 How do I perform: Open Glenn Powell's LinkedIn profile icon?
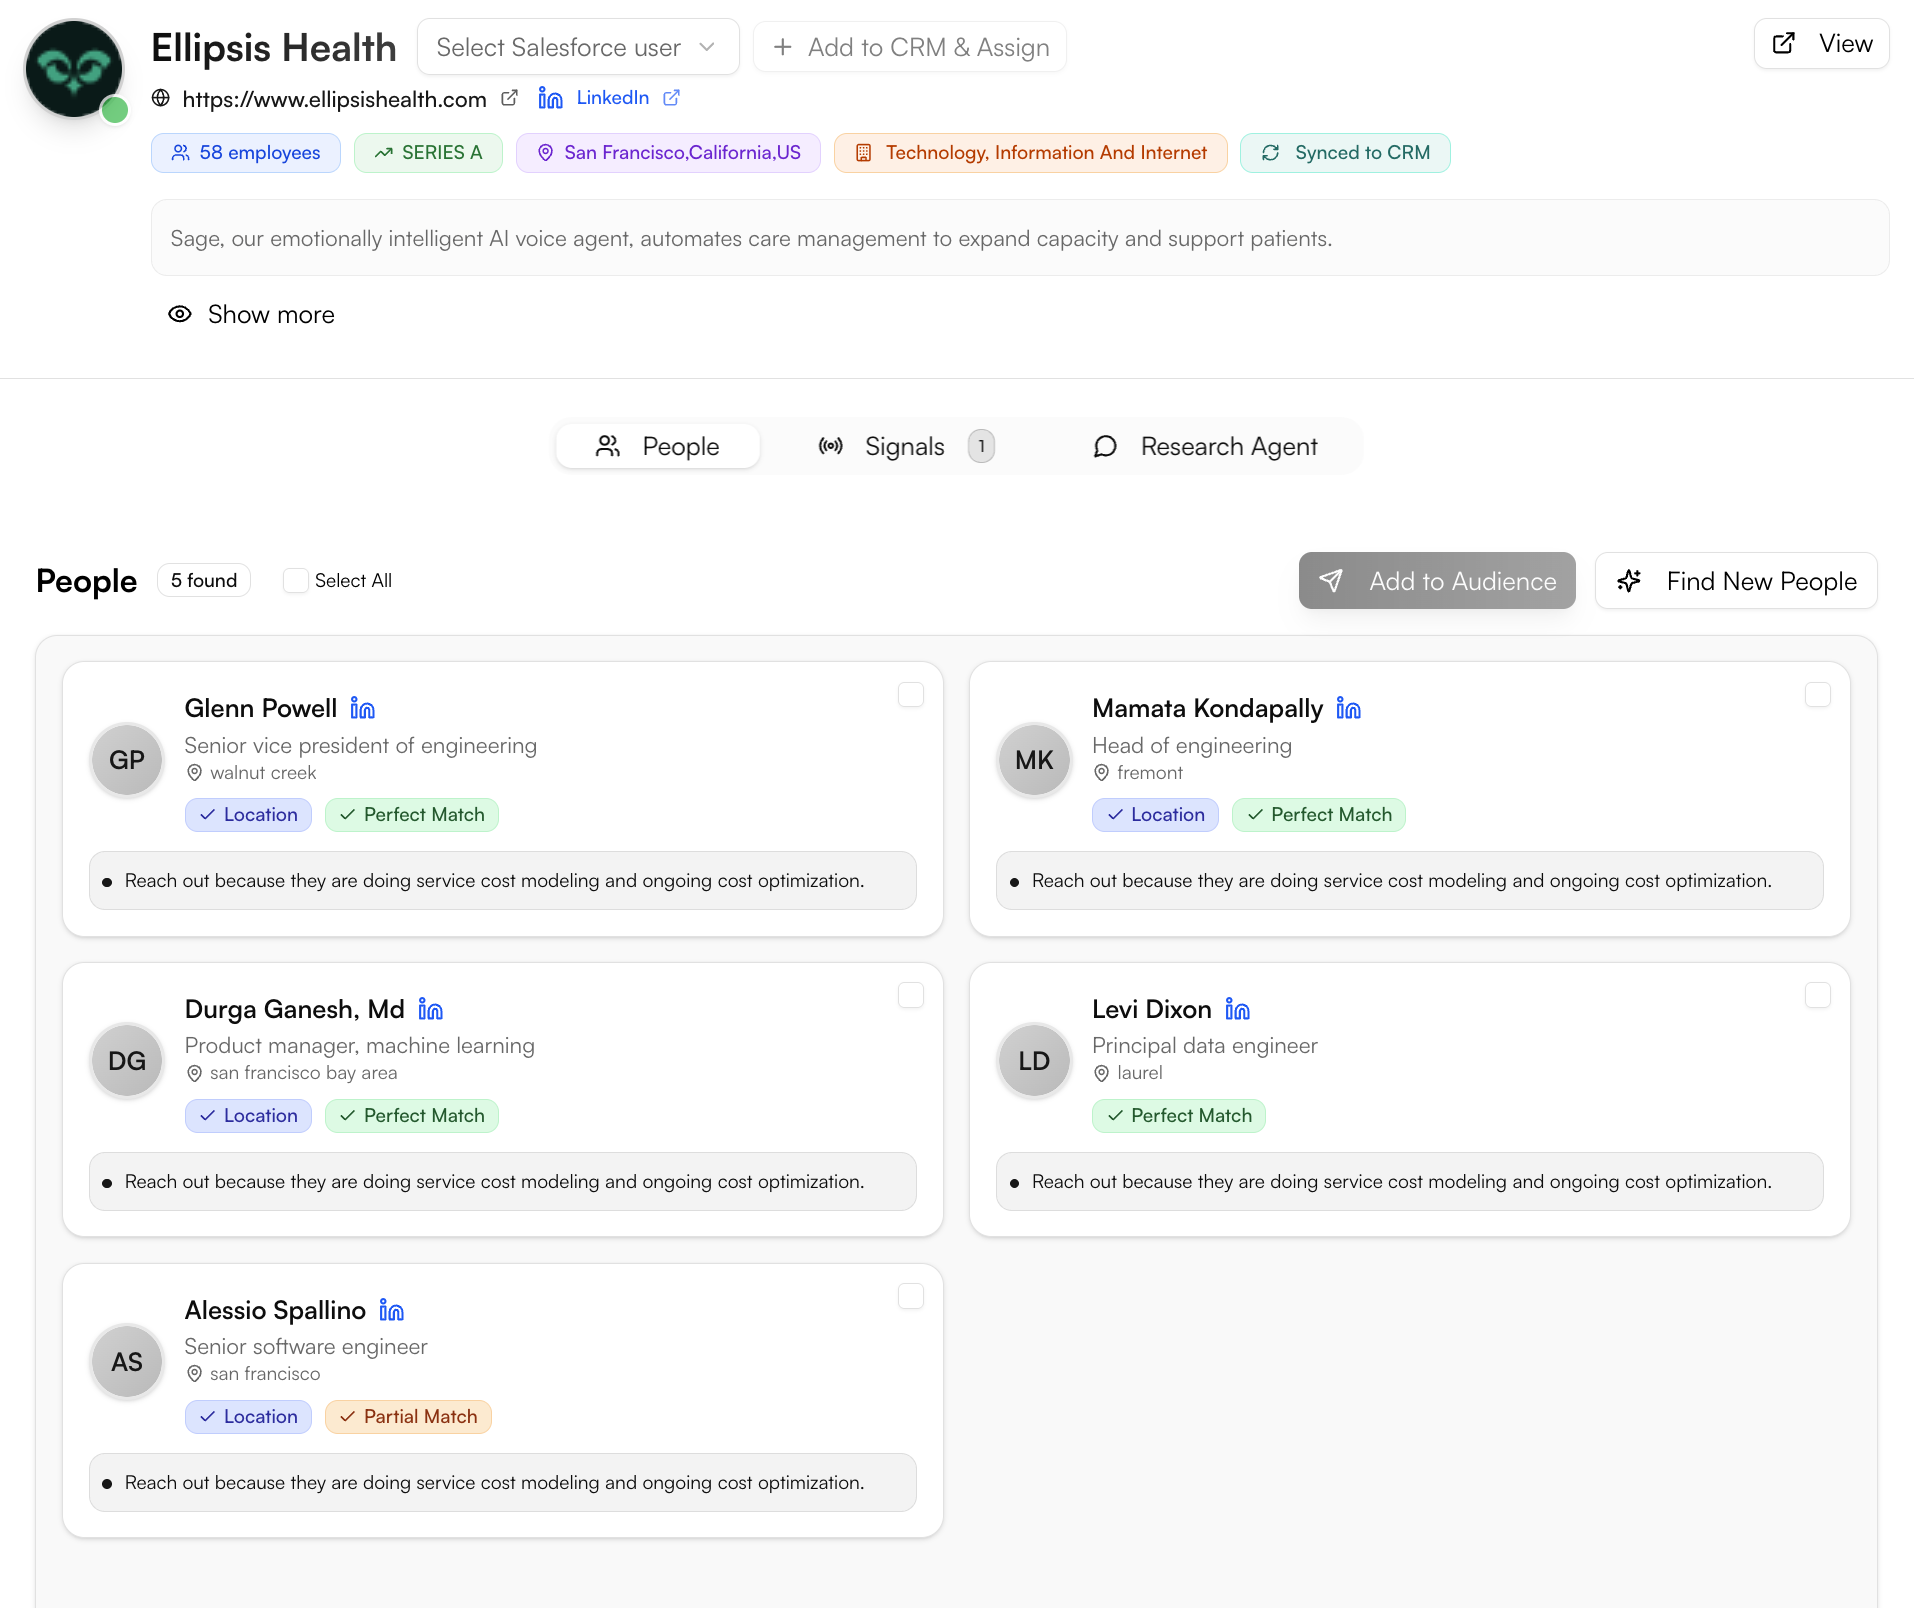[x=362, y=709]
